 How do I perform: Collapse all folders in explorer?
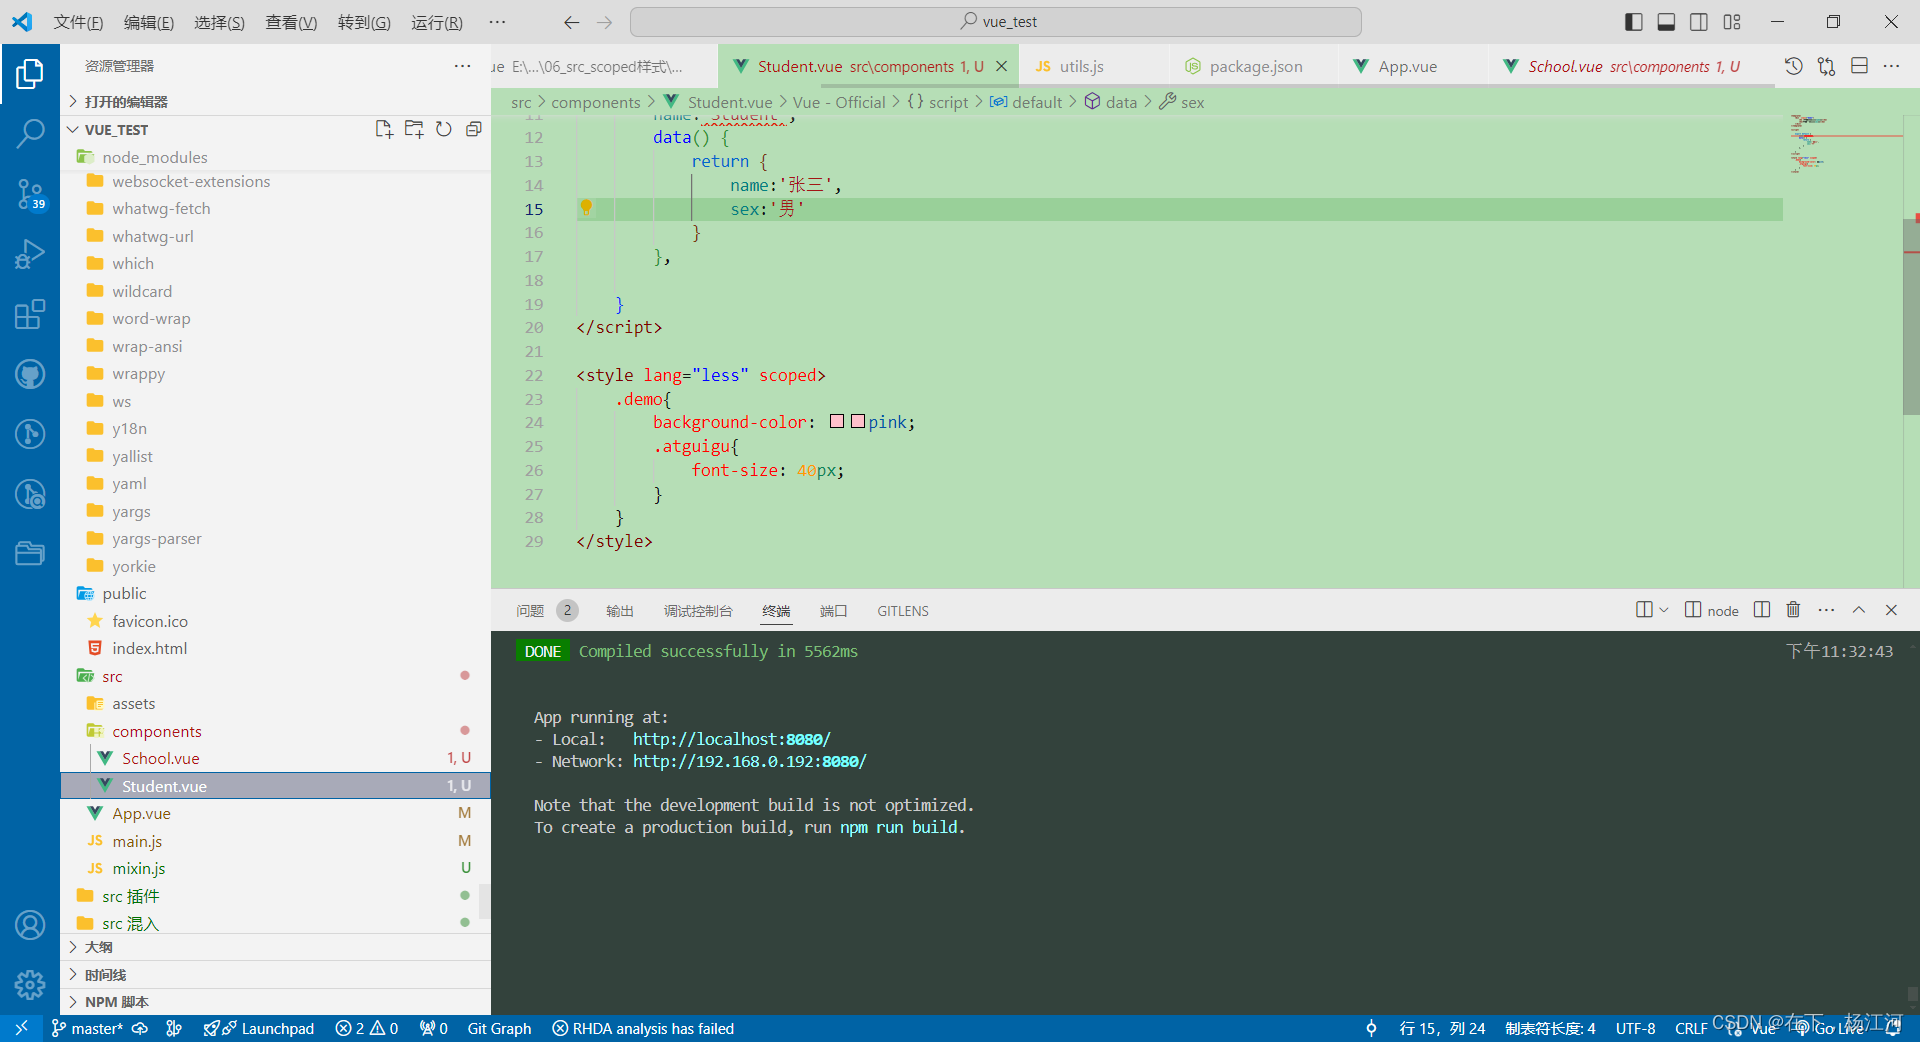[474, 129]
